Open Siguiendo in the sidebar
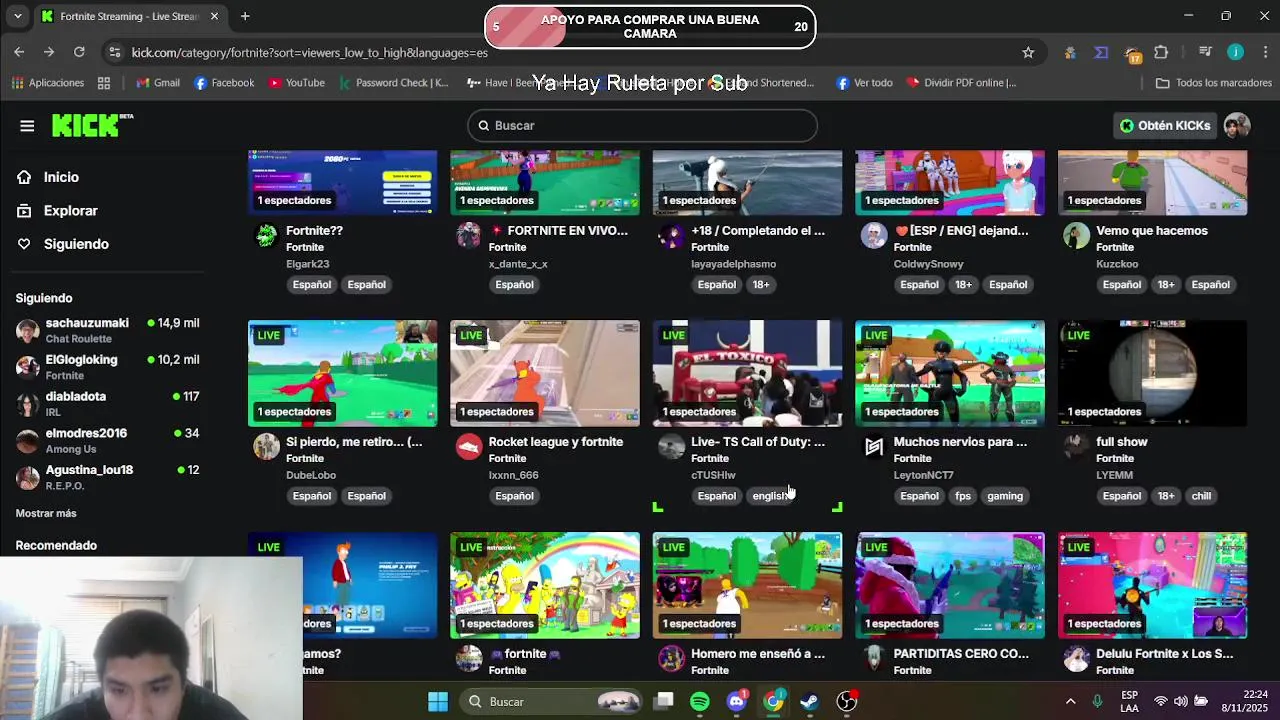The height and width of the screenshot is (720, 1280). tap(76, 244)
